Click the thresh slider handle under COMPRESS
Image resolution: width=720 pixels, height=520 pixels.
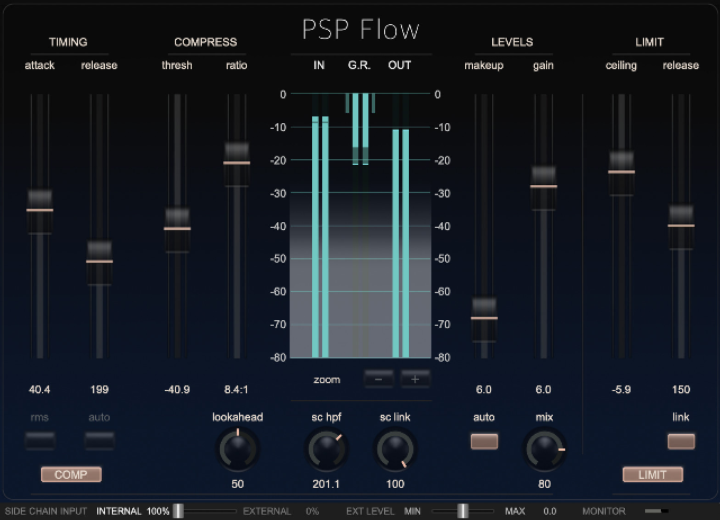(x=177, y=229)
